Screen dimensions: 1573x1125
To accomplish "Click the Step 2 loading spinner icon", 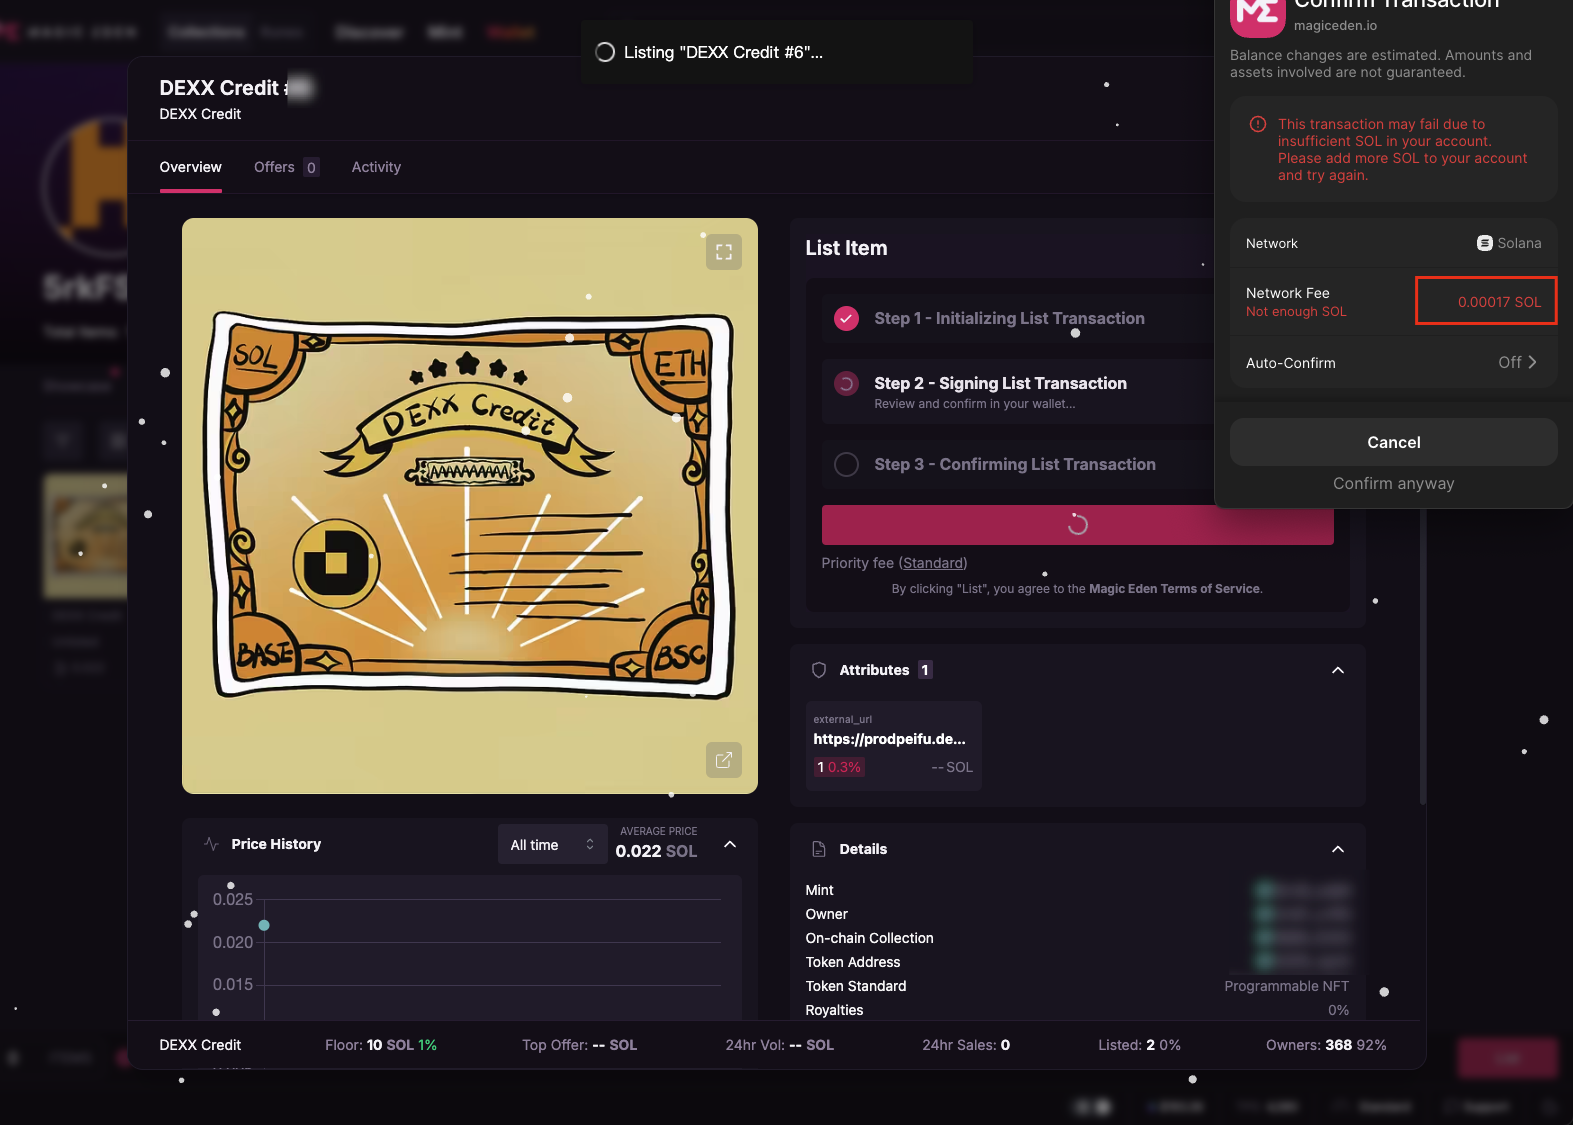I will (846, 383).
